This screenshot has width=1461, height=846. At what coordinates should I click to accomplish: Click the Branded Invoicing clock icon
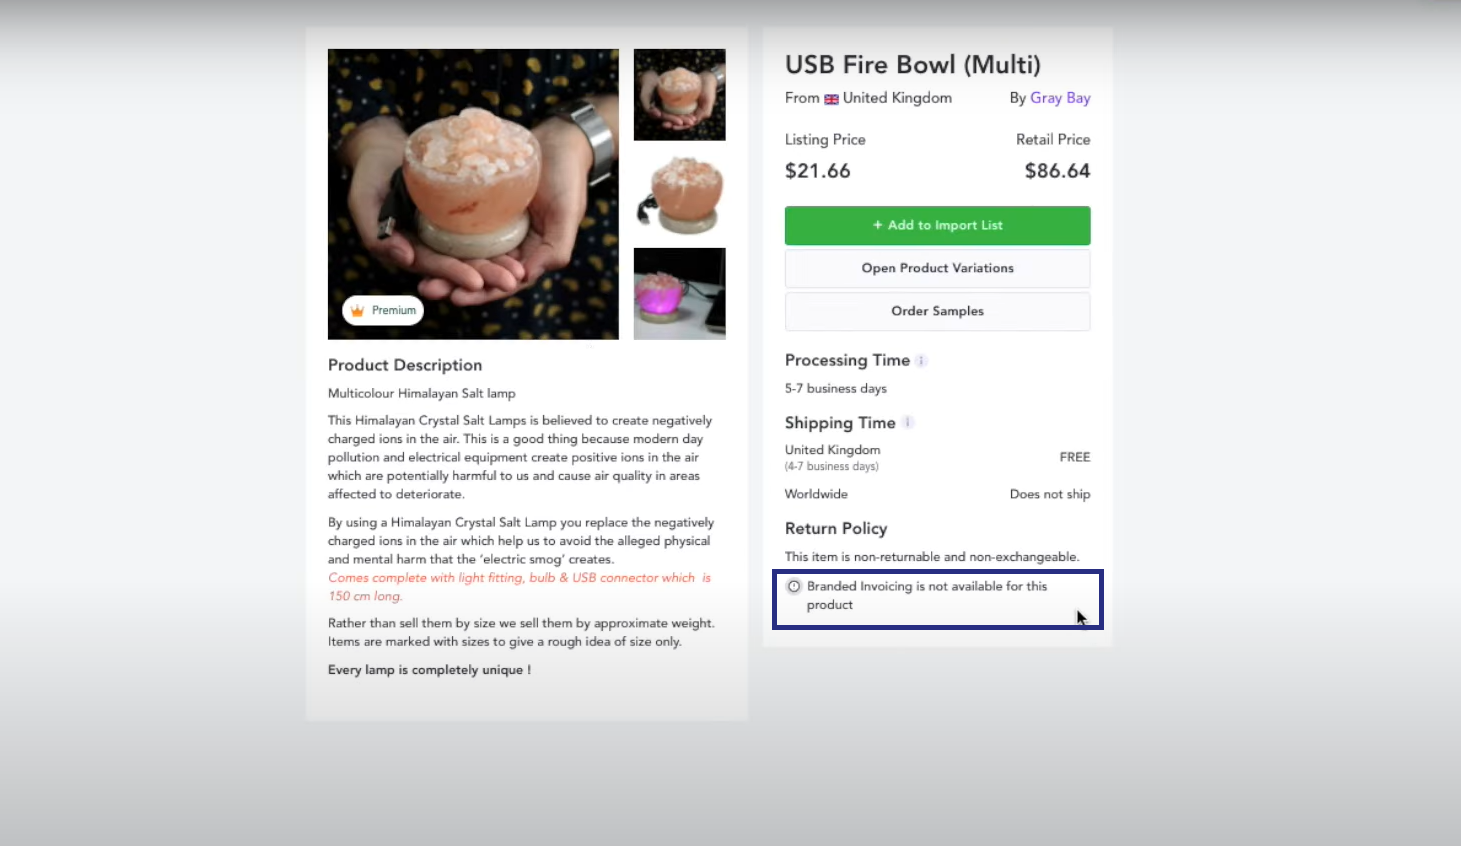794,586
